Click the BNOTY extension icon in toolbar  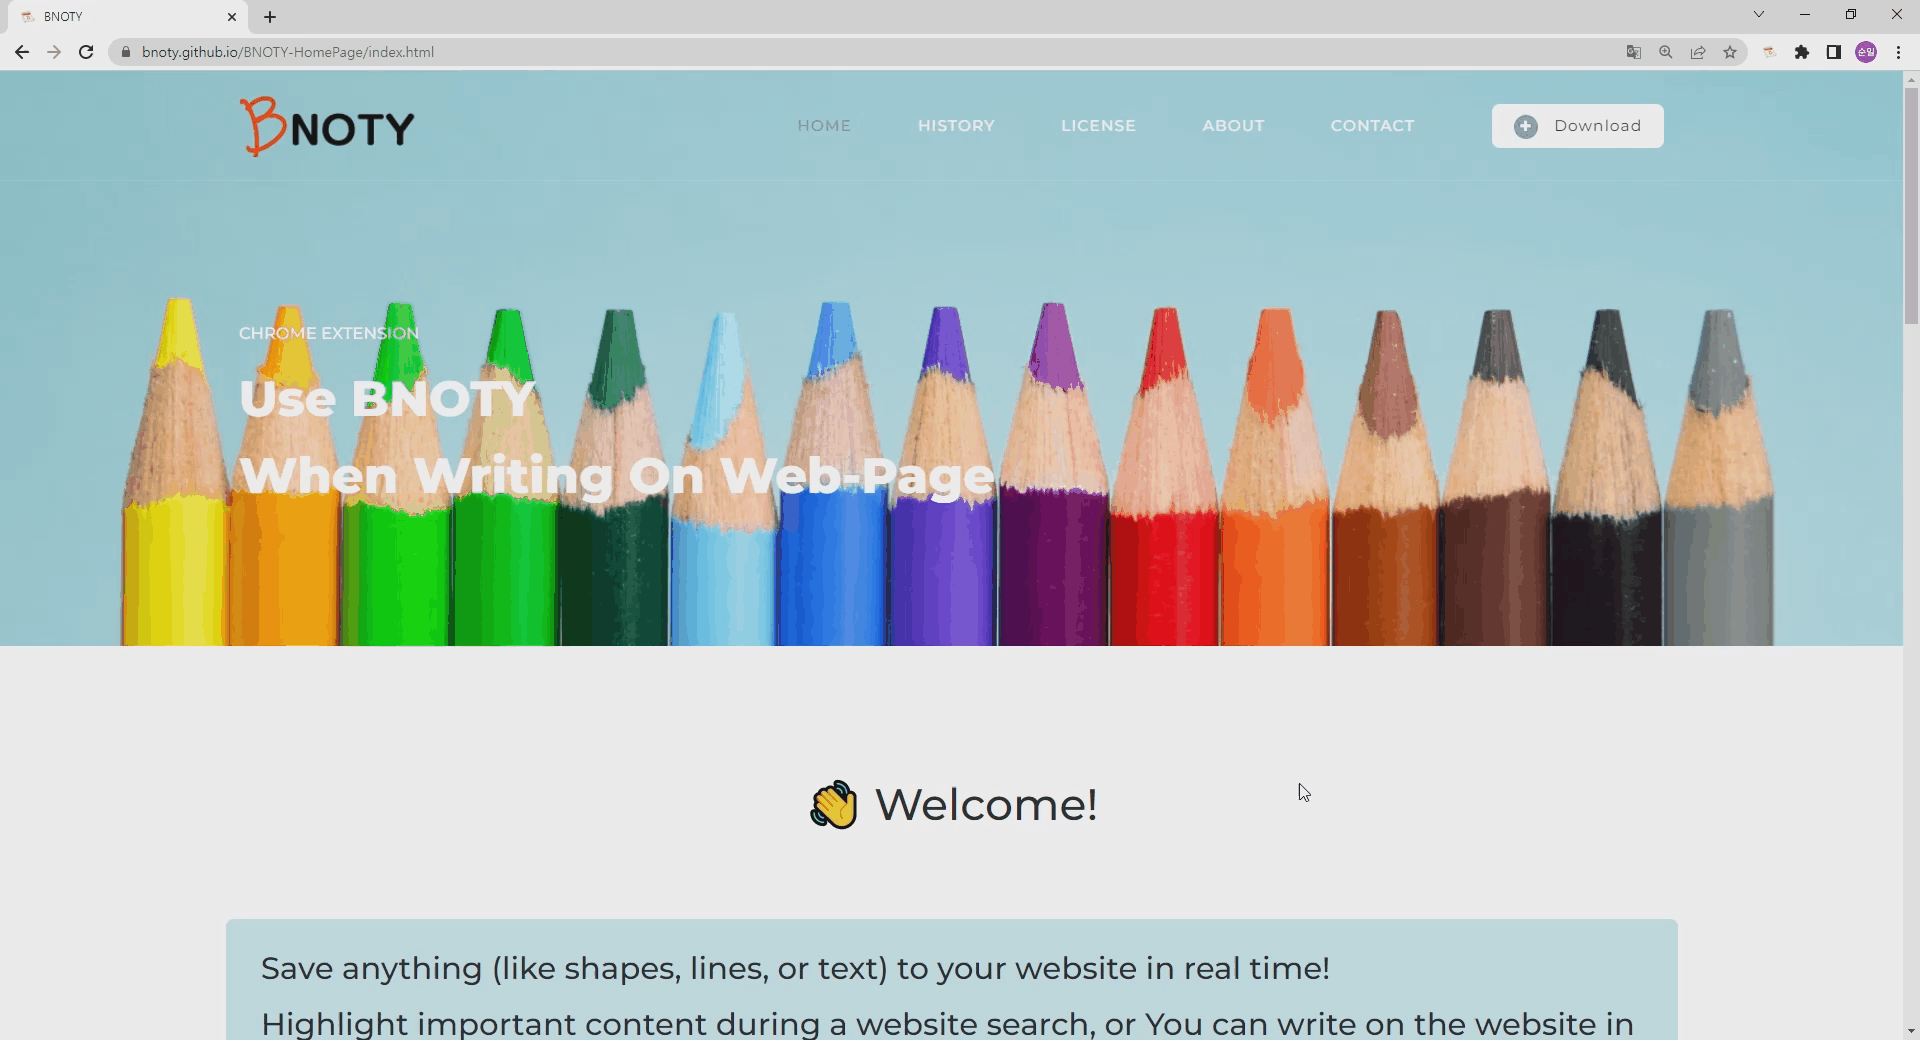(x=1770, y=52)
